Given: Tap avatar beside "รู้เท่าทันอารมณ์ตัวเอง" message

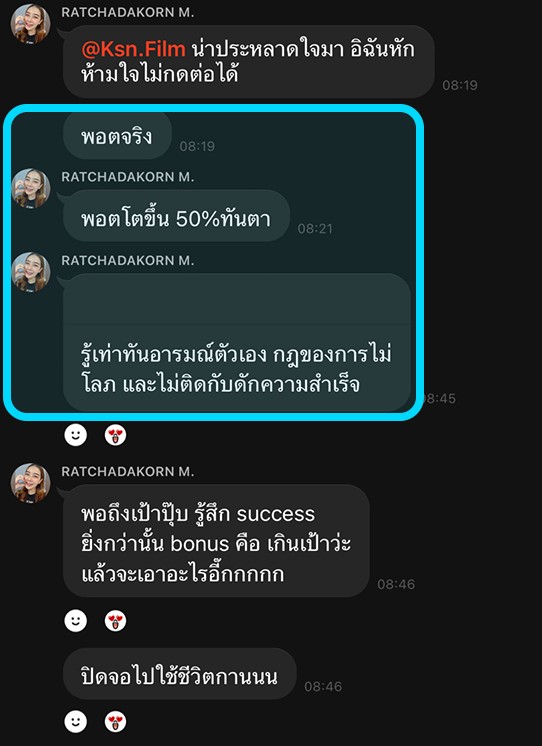Looking at the screenshot, I should pyautogui.click(x=31, y=272).
